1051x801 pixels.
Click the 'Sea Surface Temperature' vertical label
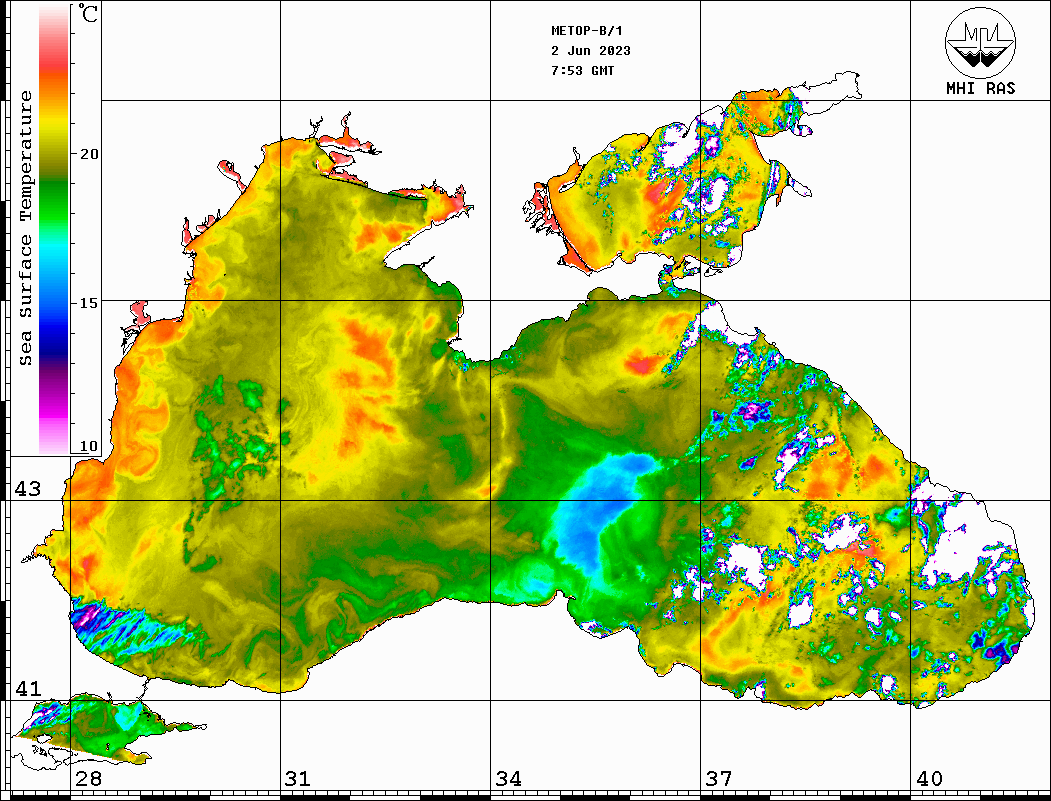pyautogui.click(x=25, y=228)
